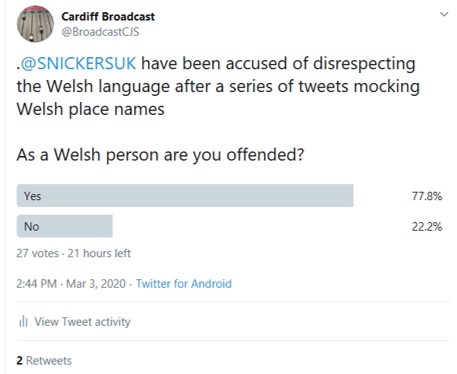The height and width of the screenshot is (374, 457).
Task: Expand the tweet options chevron menu
Action: 444,14
